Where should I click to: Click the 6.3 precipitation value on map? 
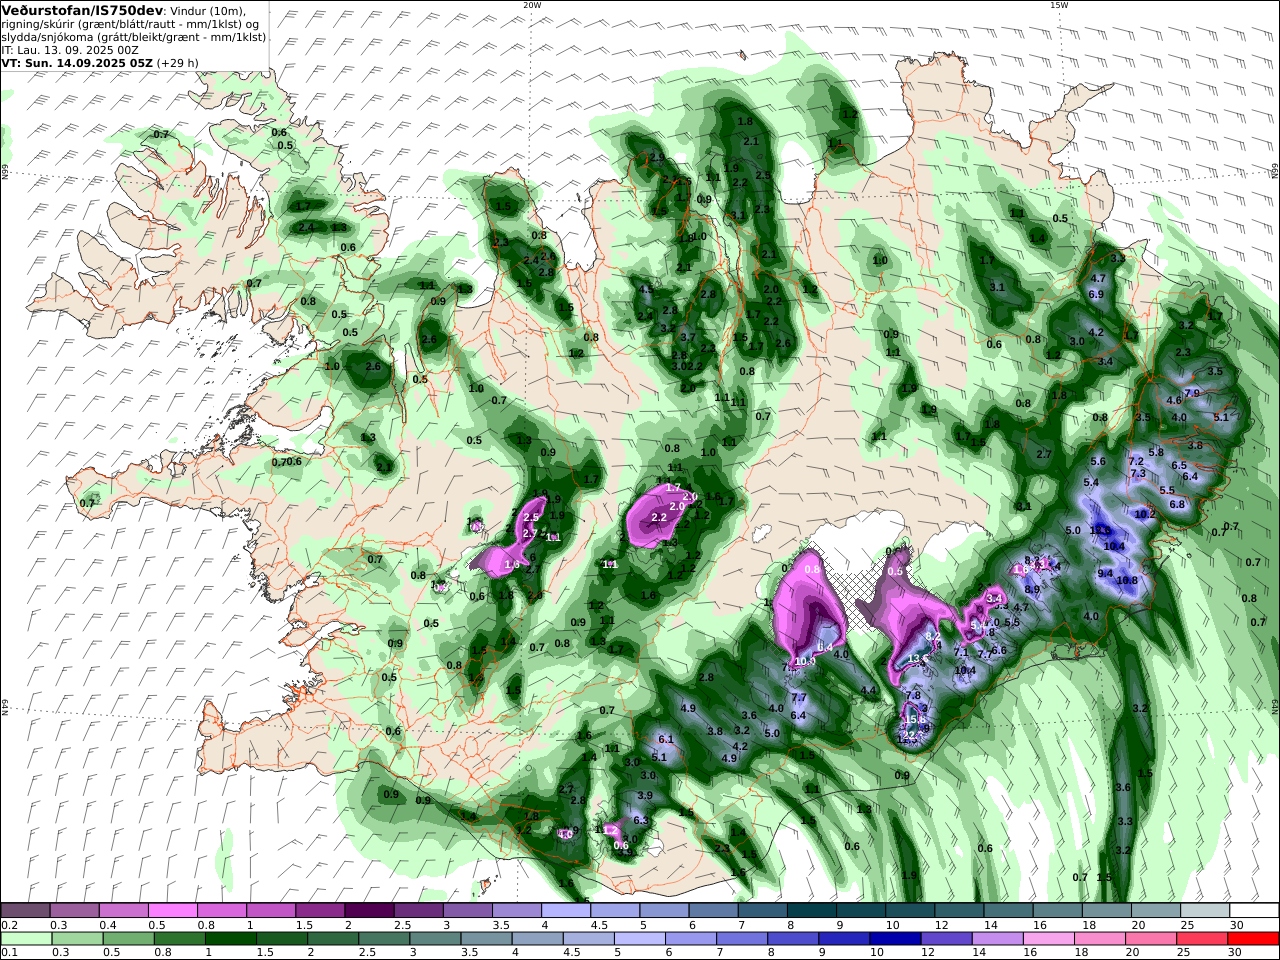(x=641, y=820)
